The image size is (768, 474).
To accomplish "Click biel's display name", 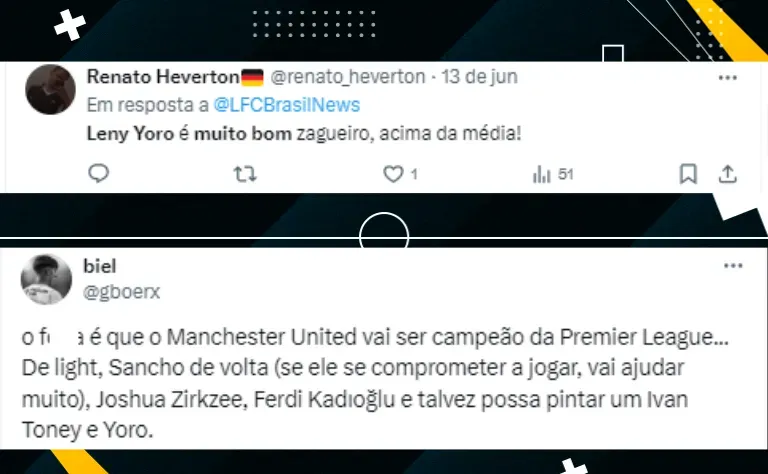I will click(100, 266).
